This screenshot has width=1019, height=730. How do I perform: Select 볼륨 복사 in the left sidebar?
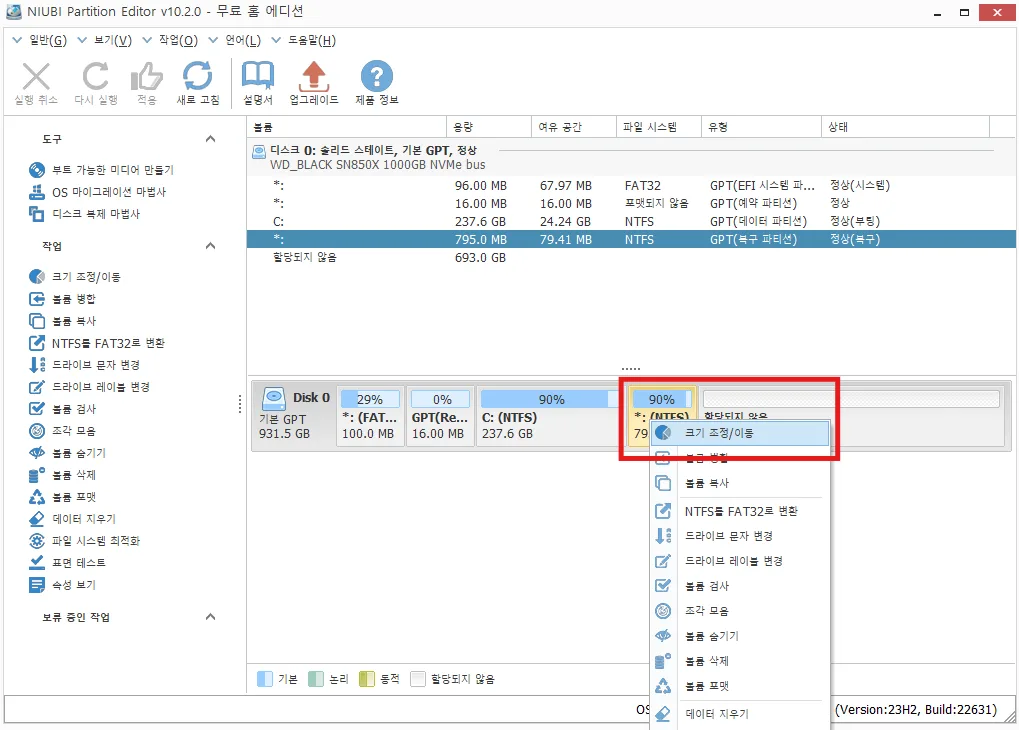pos(62,321)
